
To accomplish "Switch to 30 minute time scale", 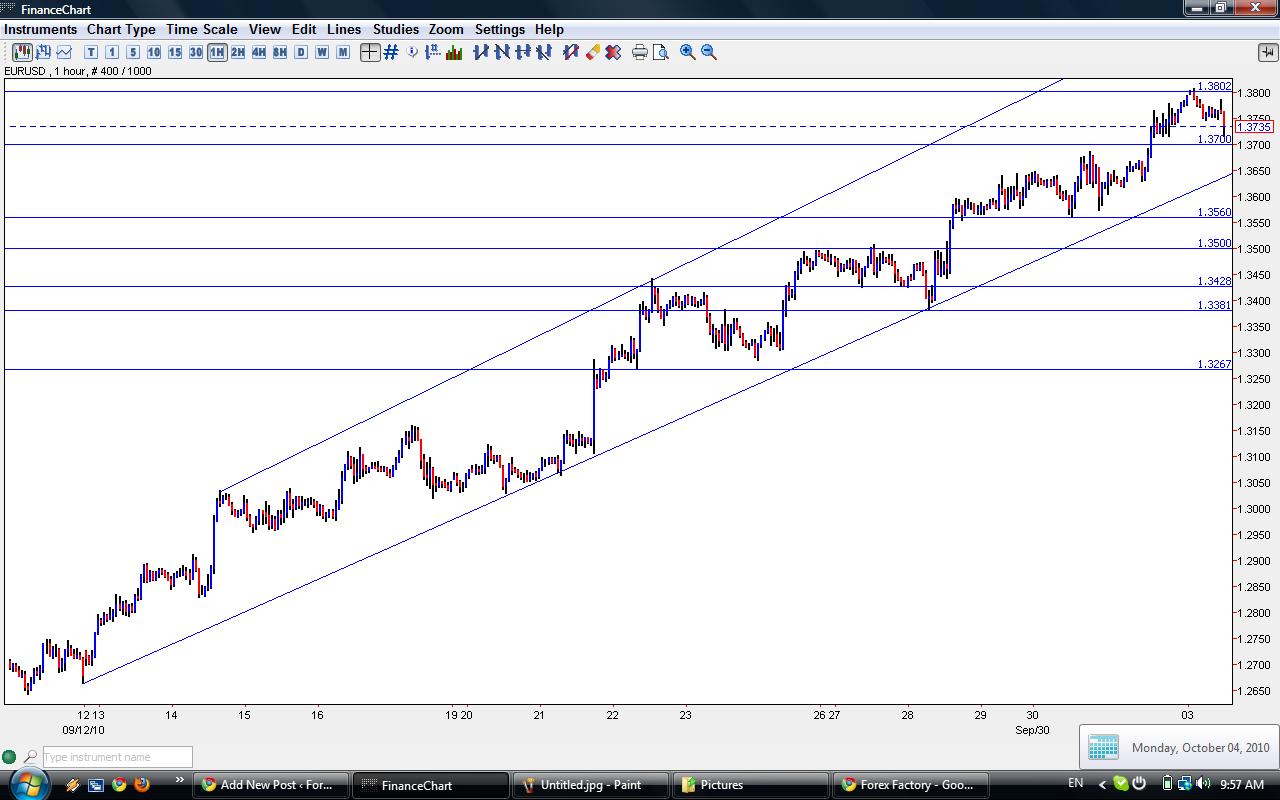I will (196, 52).
